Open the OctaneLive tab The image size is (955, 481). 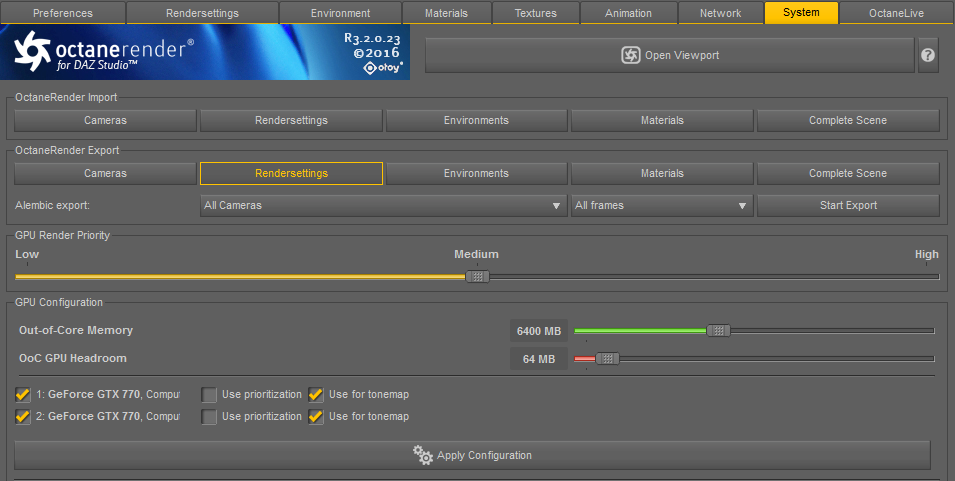point(897,13)
